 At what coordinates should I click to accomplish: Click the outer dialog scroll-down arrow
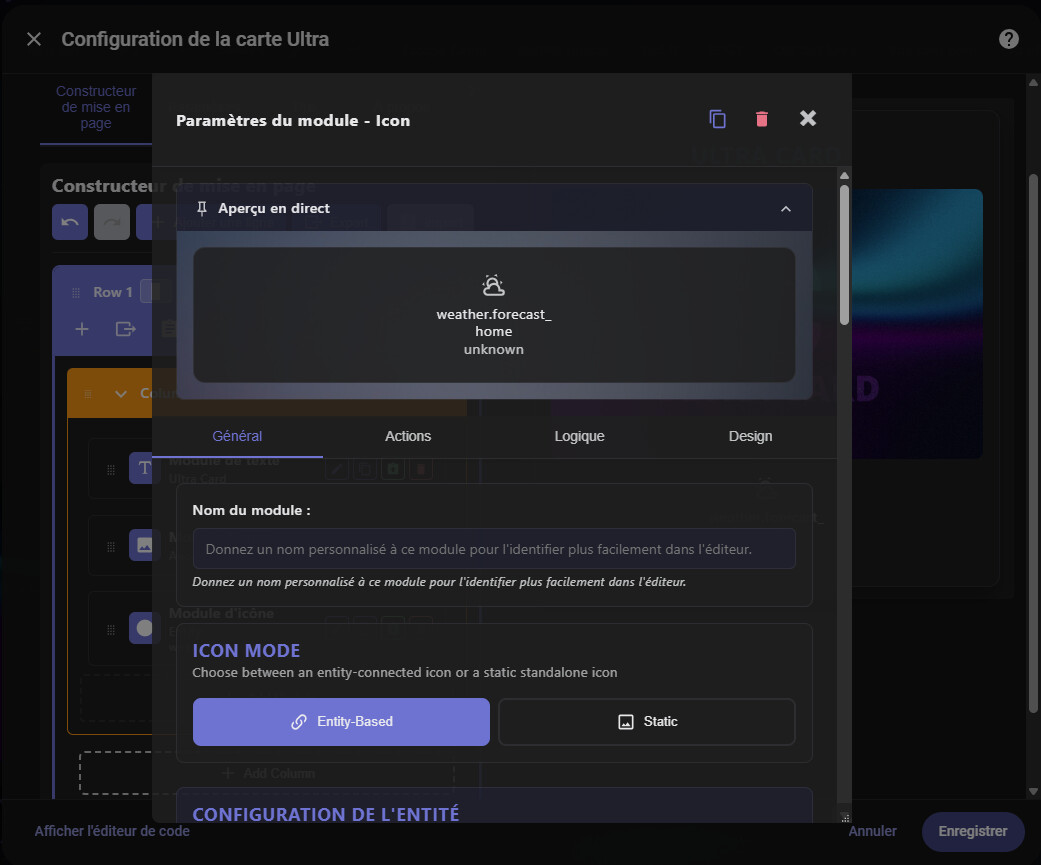pos(1032,791)
